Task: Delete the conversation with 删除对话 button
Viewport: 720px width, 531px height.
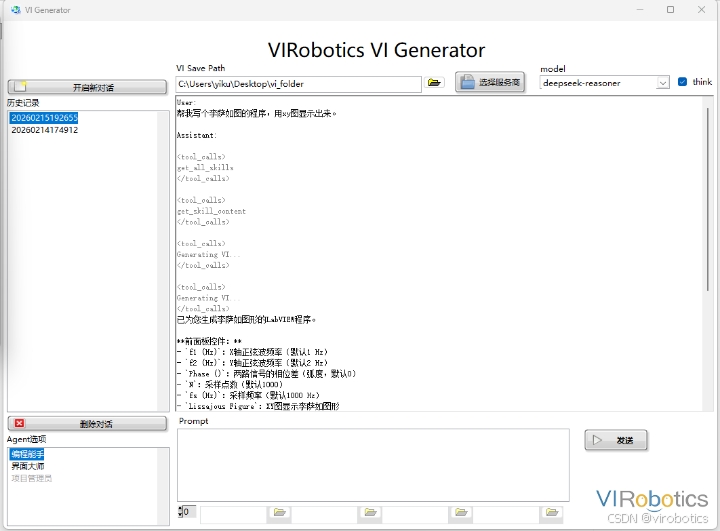Action: tap(87, 424)
